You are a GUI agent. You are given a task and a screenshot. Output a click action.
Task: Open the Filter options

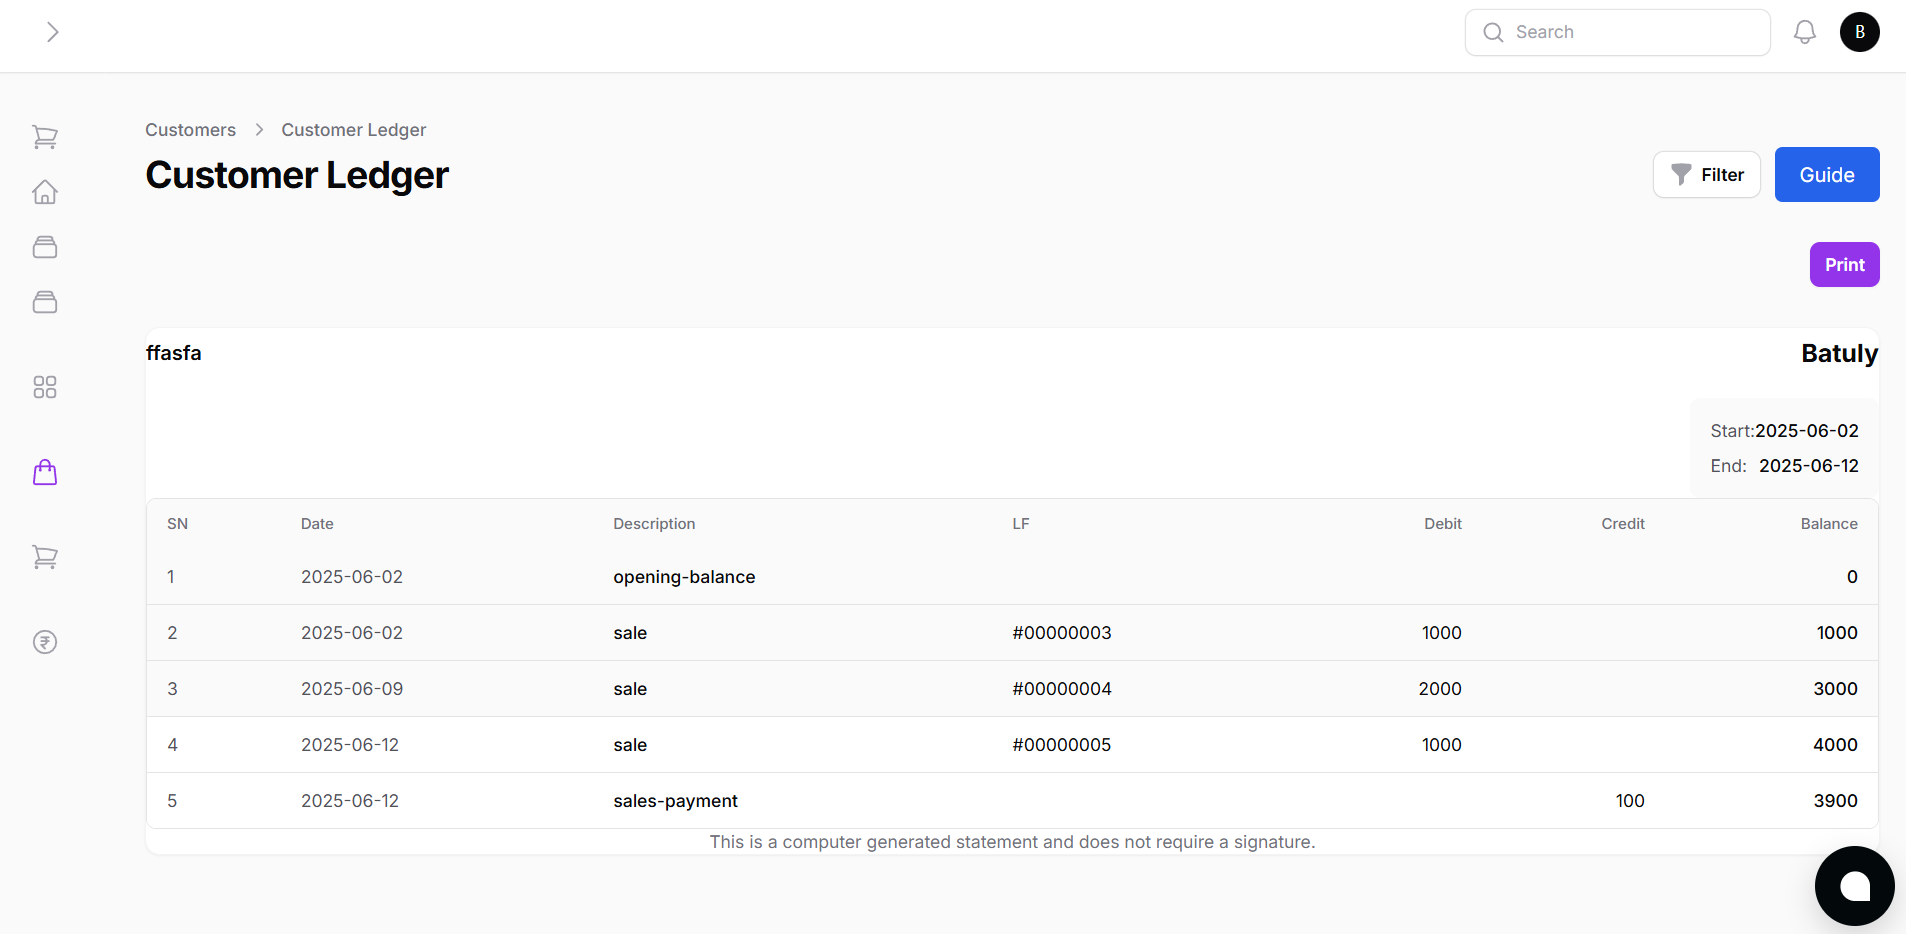1706,174
